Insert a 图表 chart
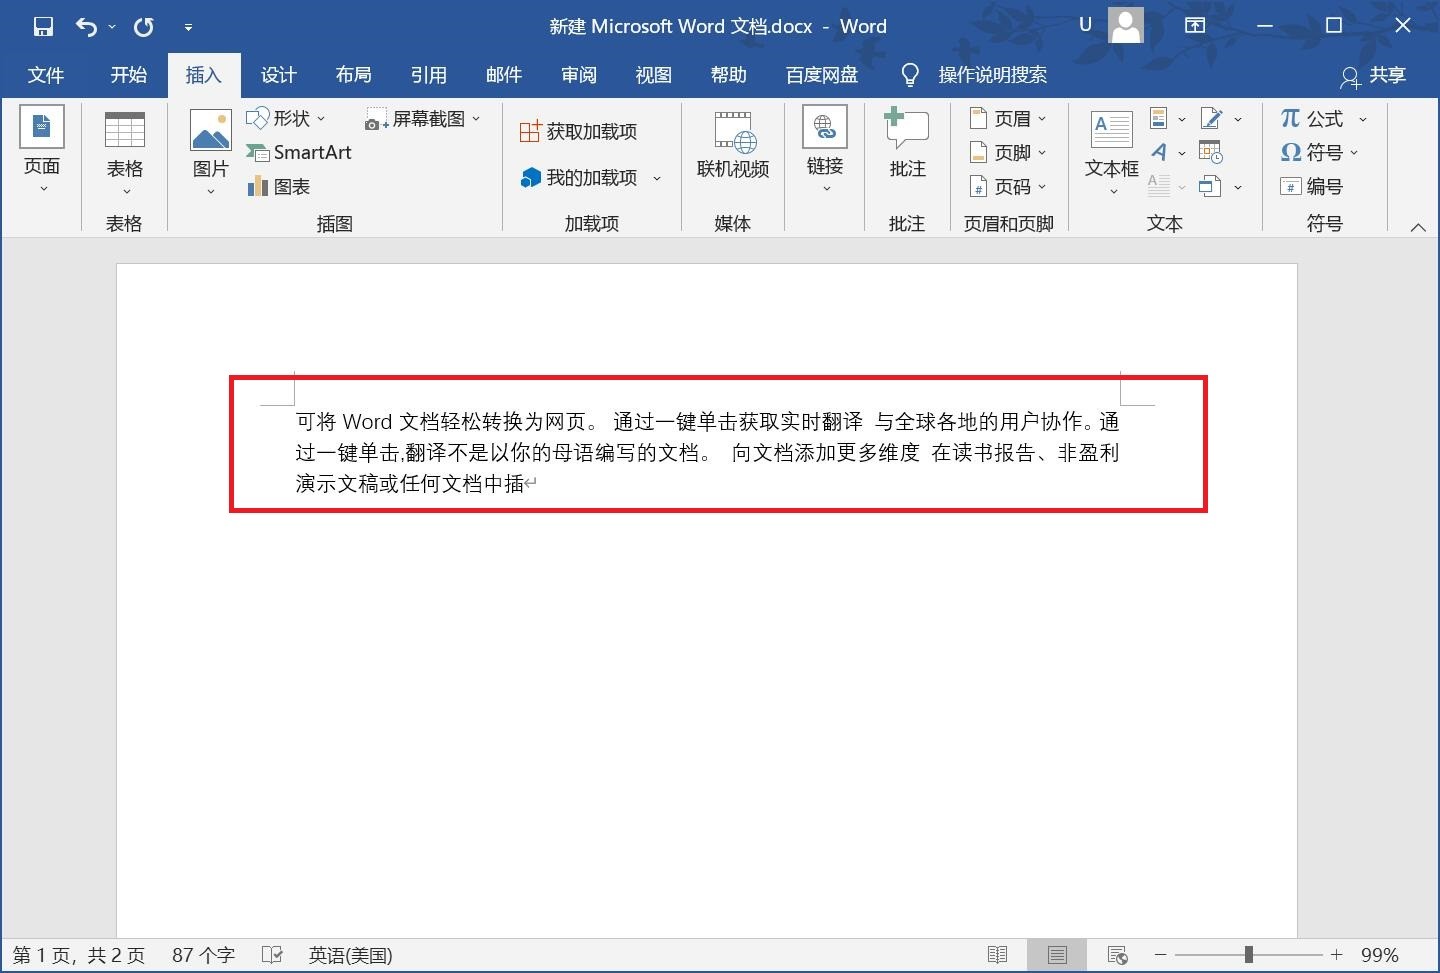The image size is (1440, 973). pyautogui.click(x=279, y=186)
